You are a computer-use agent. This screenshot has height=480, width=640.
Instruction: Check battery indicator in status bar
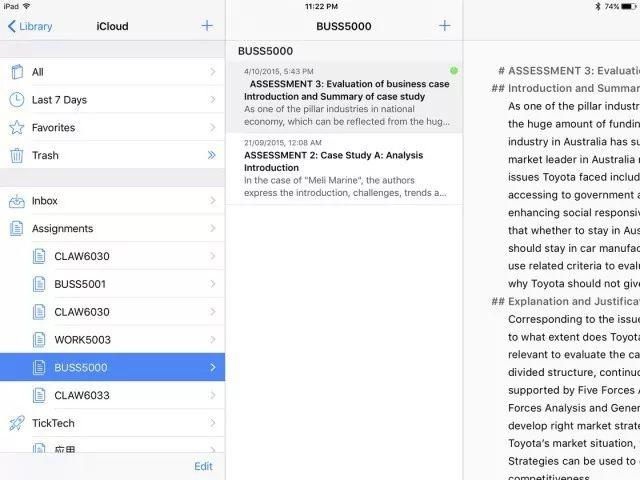pyautogui.click(x=629, y=7)
